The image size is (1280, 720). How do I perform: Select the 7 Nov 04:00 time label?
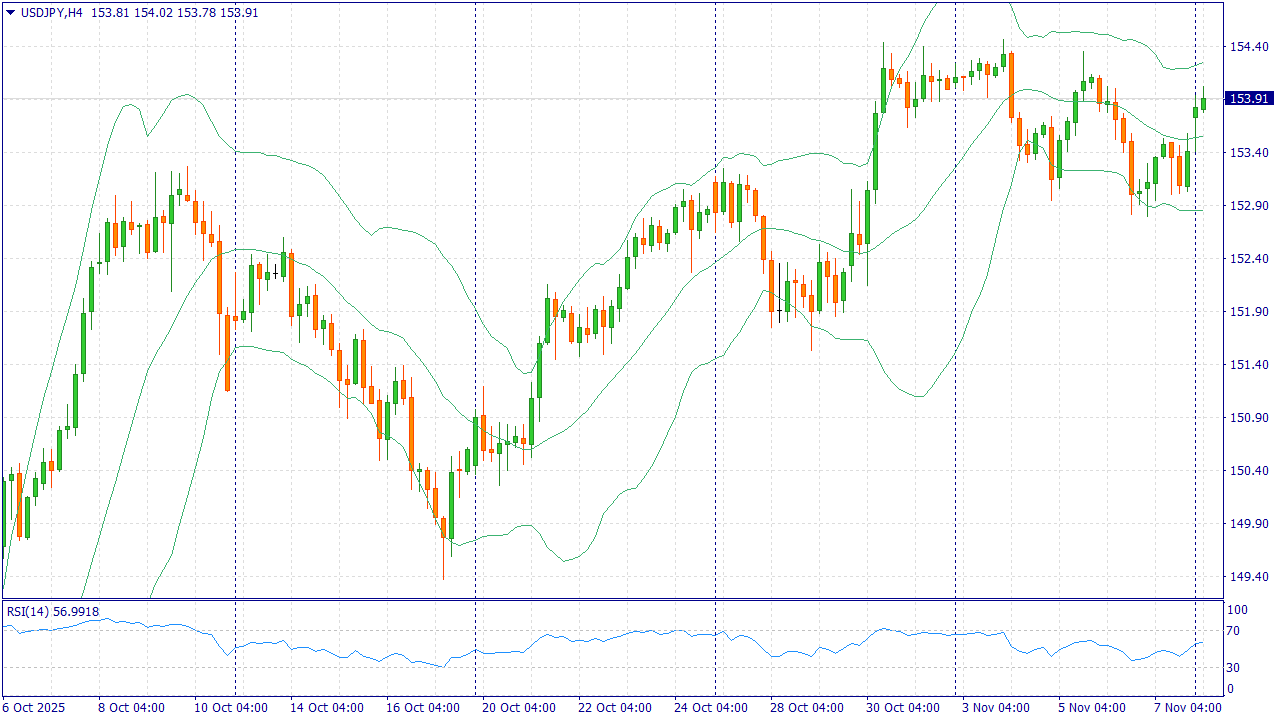1187,708
